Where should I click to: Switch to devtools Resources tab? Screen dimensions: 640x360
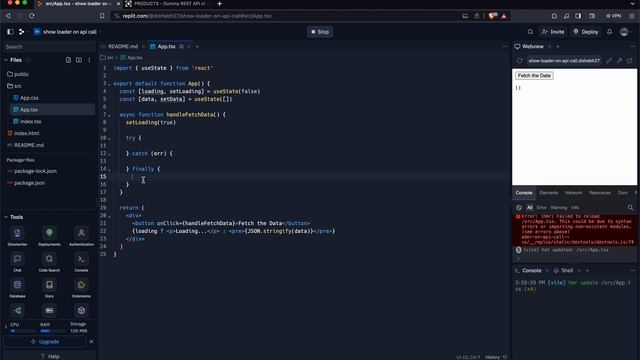tap(600, 193)
